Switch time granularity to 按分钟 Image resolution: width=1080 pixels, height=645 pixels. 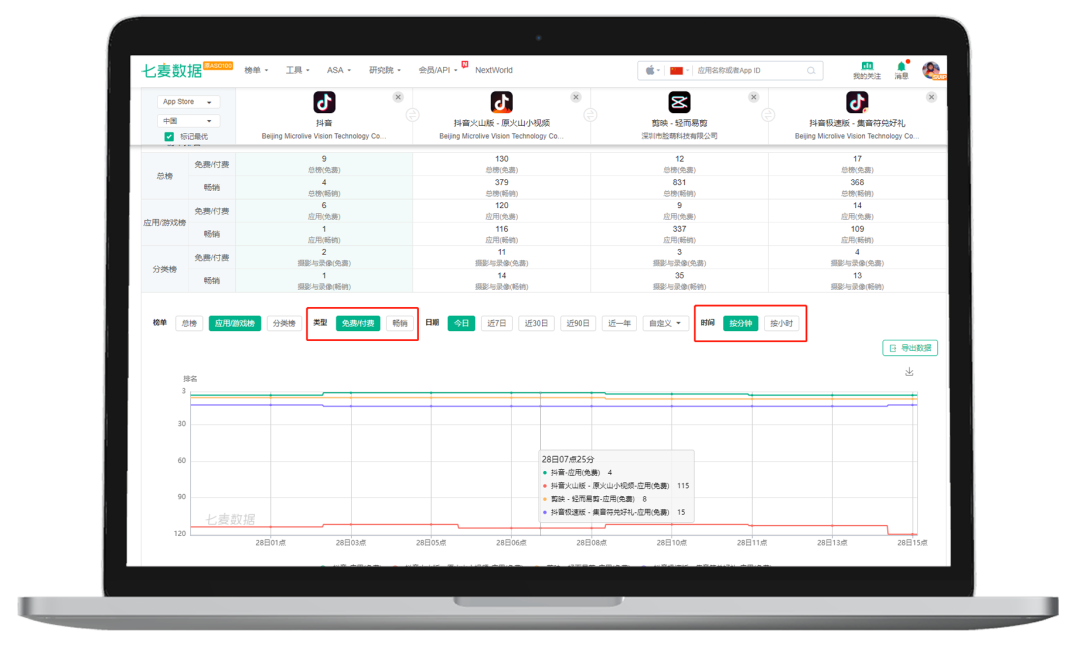[x=740, y=323]
